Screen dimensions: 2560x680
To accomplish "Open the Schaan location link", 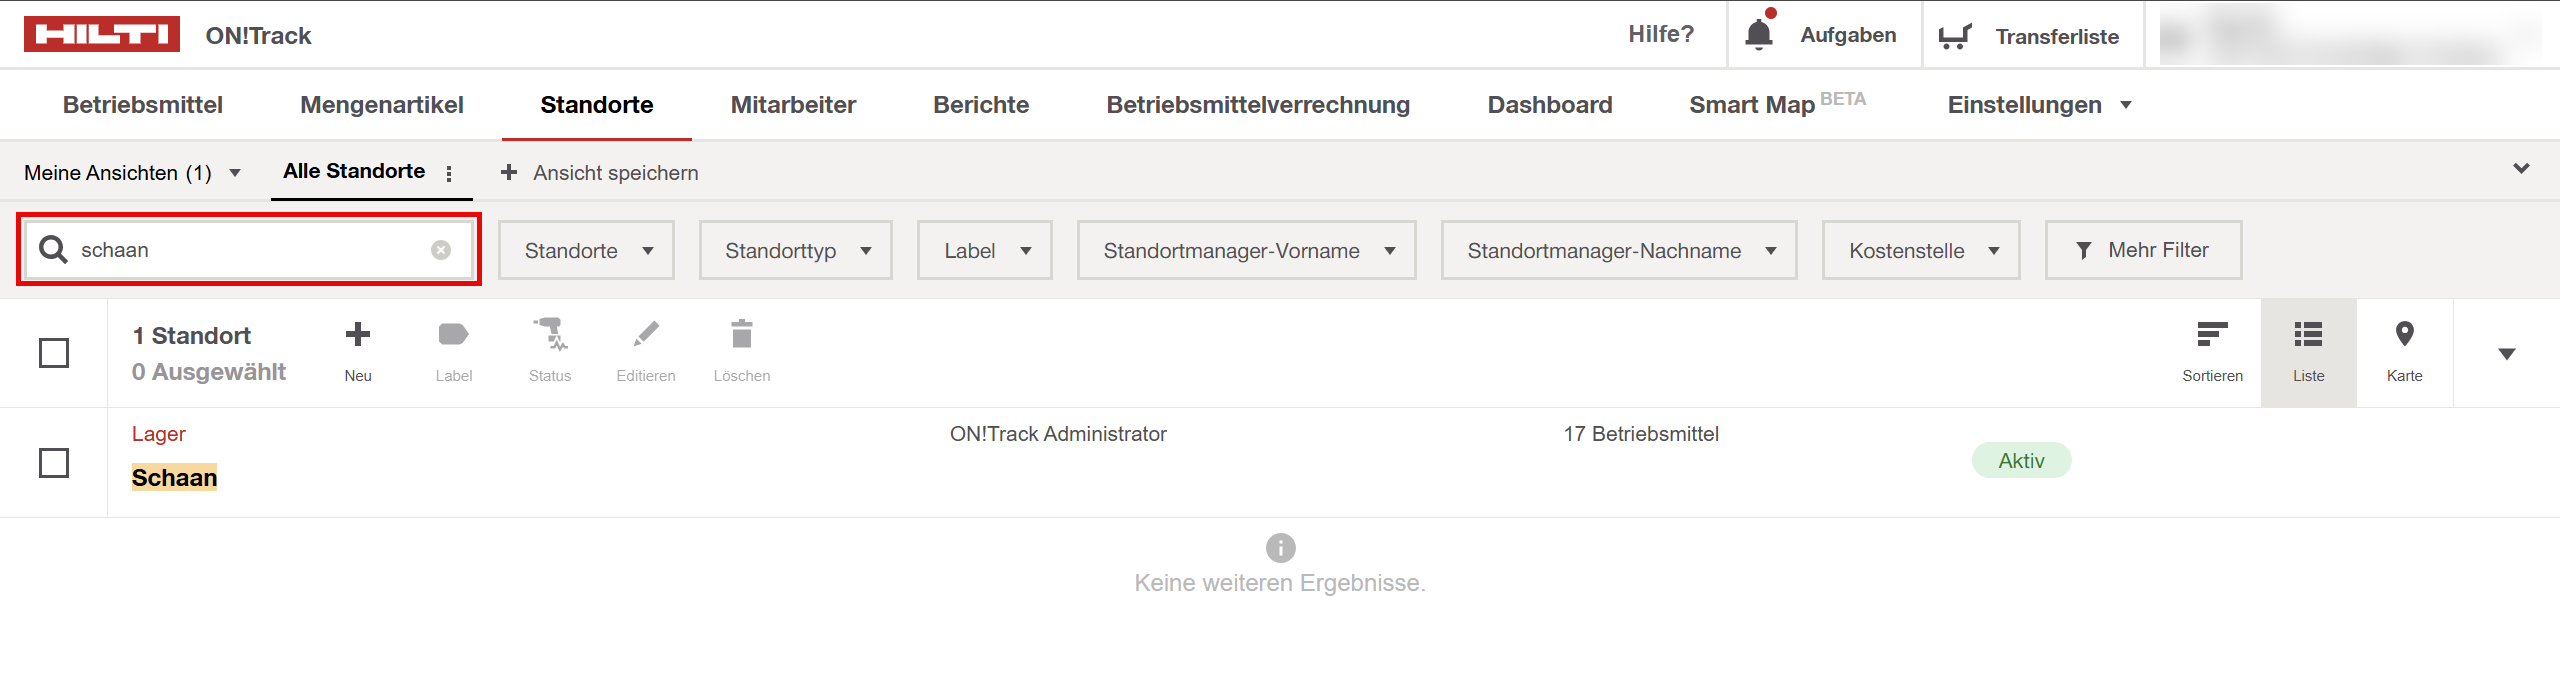I will click(x=174, y=478).
